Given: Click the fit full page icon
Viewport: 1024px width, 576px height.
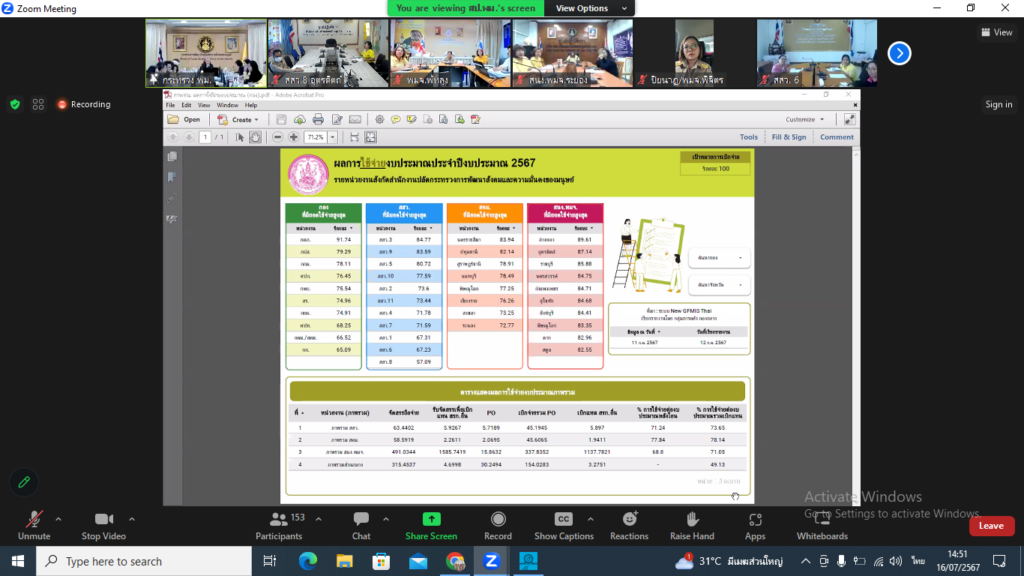Looking at the screenshot, I should (x=370, y=137).
